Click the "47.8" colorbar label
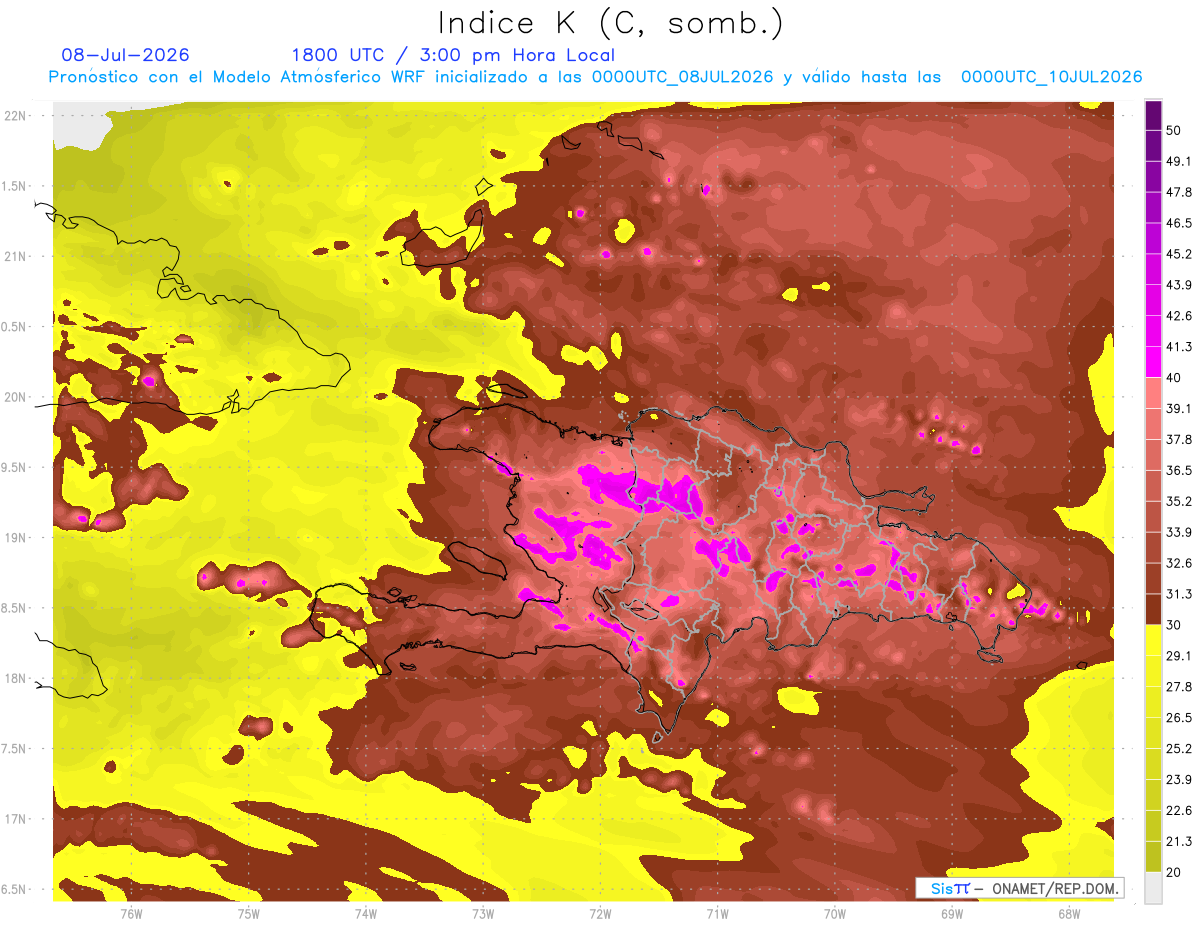 (x=1179, y=192)
